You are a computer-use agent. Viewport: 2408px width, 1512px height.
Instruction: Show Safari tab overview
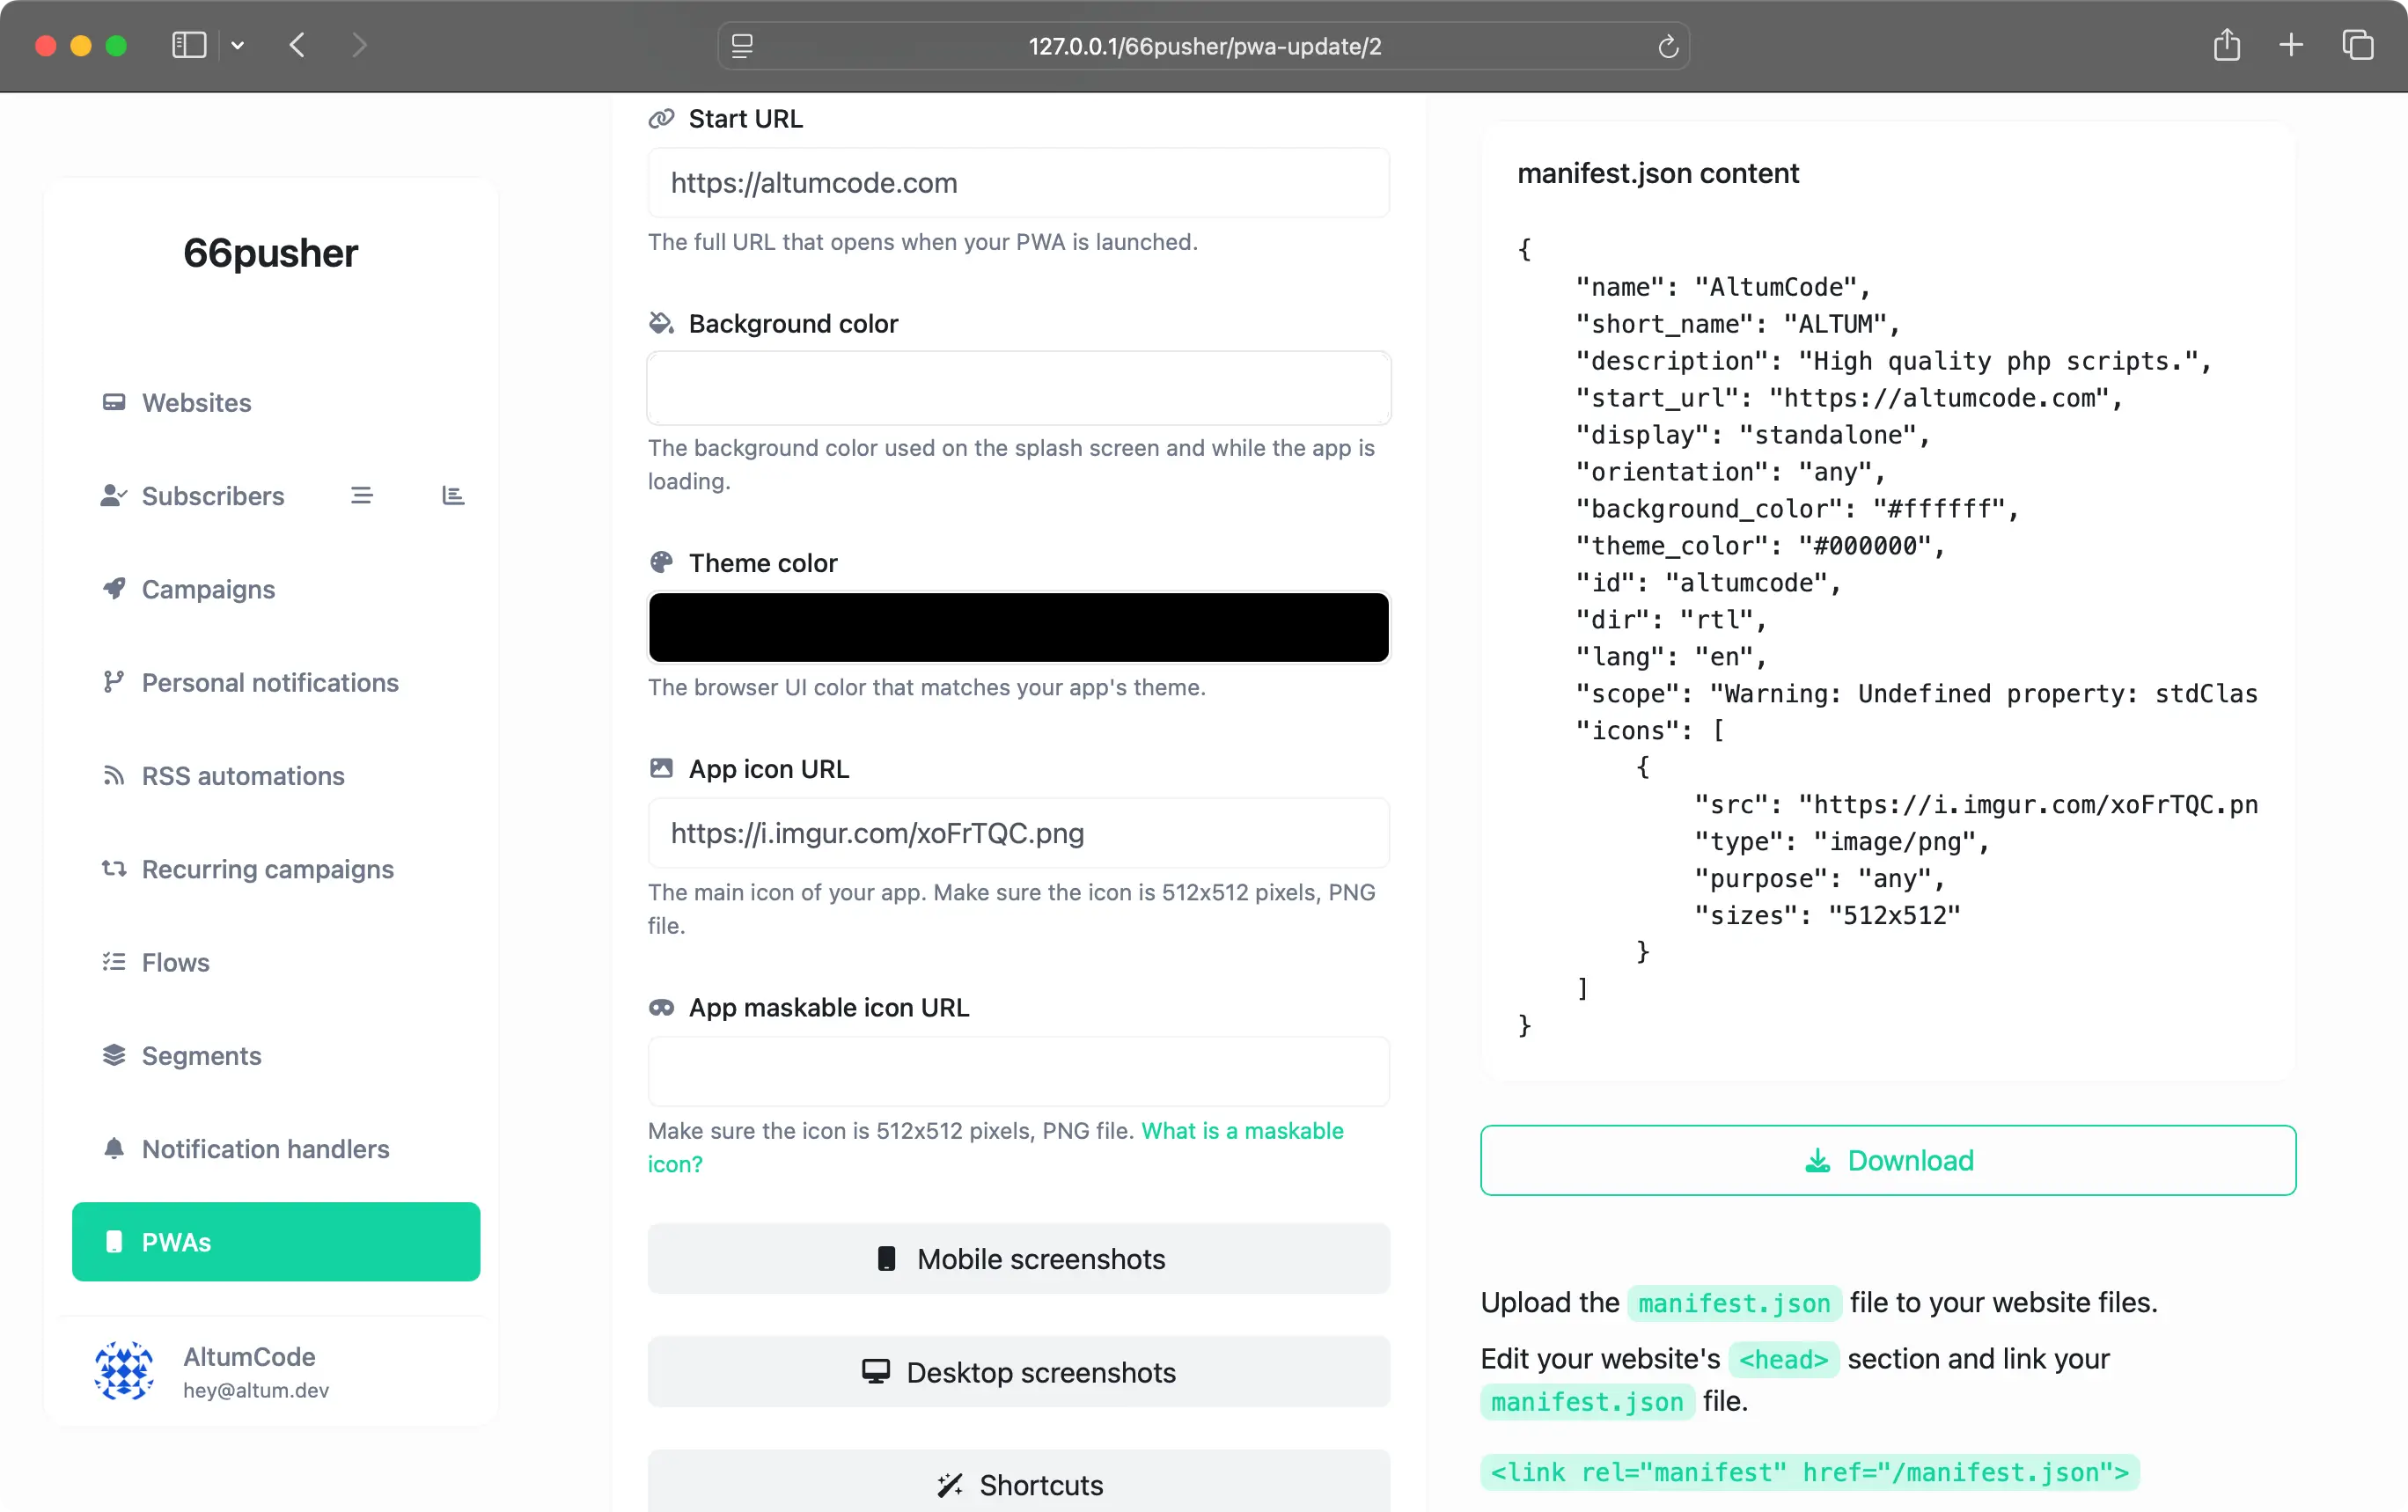(x=2358, y=45)
